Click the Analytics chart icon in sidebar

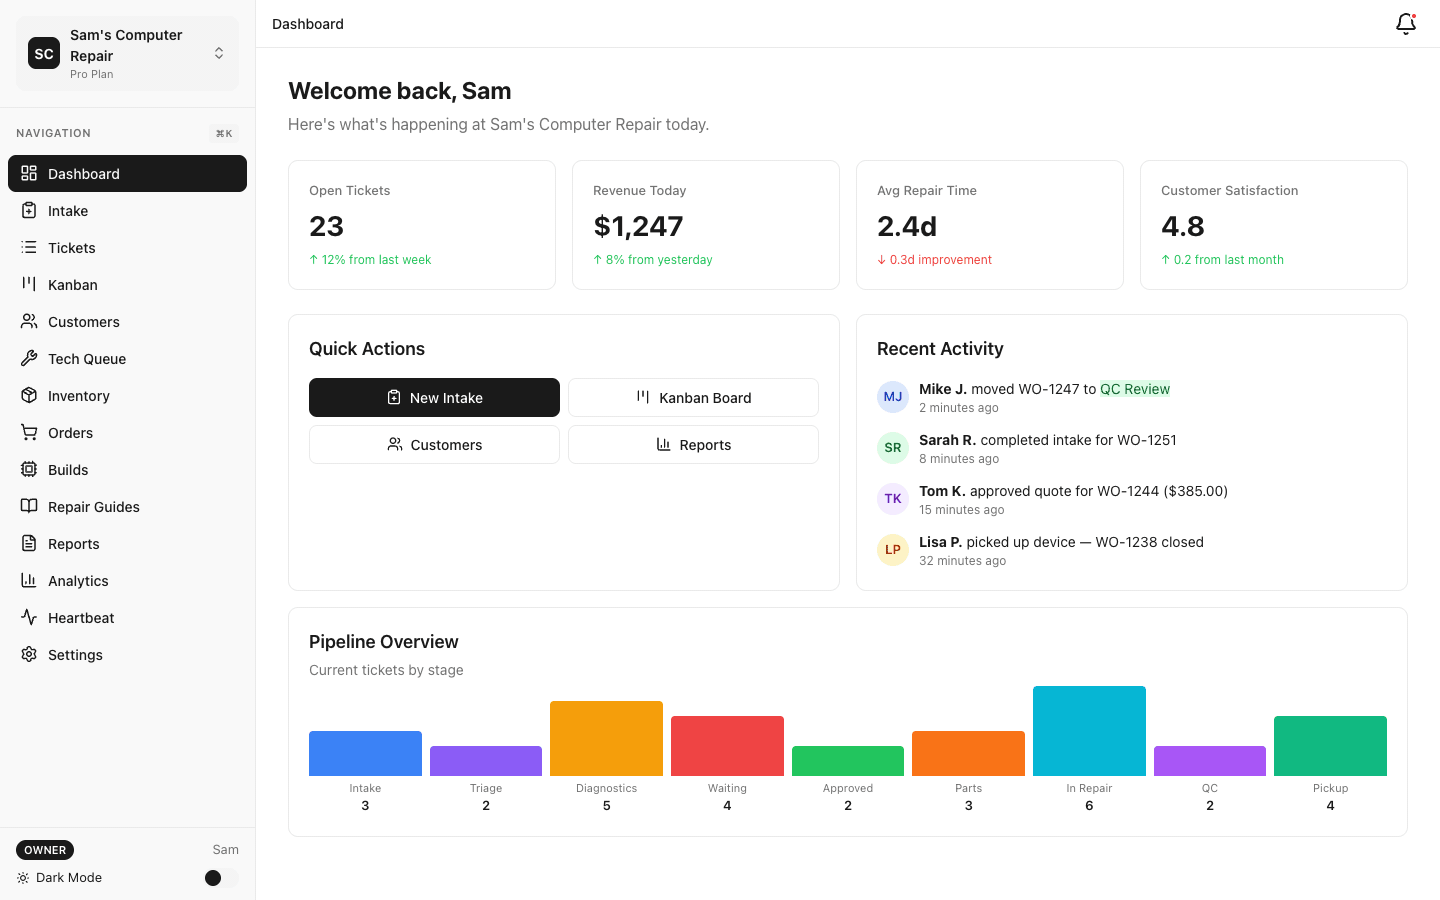[x=30, y=580]
